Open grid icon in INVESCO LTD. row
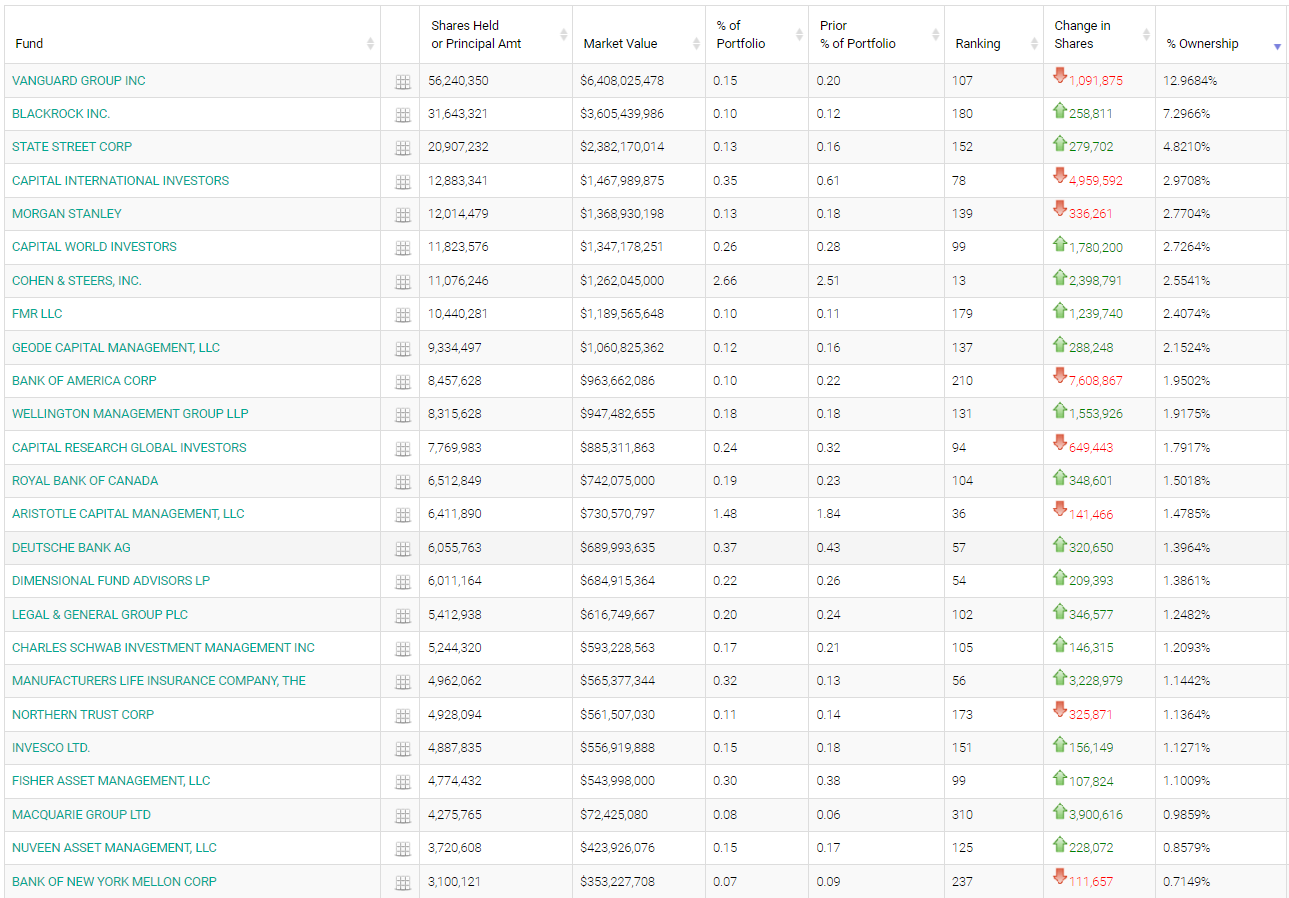The image size is (1289, 898). (403, 749)
